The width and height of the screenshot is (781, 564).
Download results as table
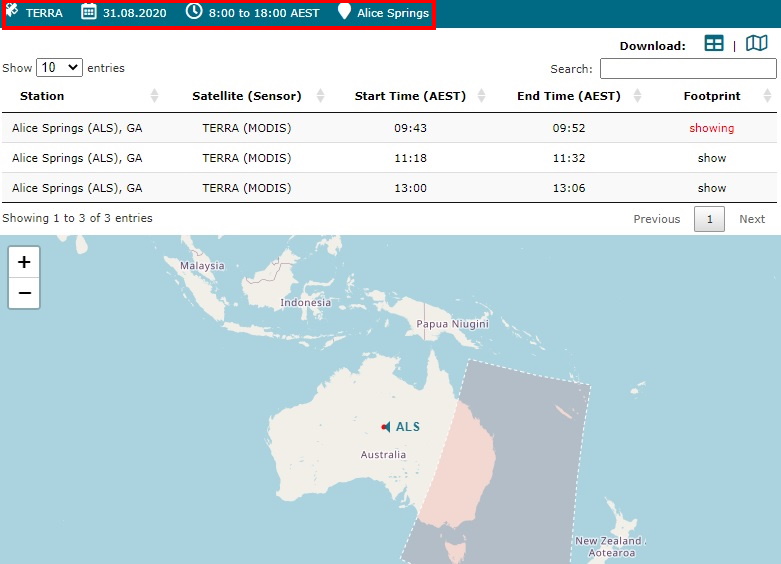click(x=713, y=44)
